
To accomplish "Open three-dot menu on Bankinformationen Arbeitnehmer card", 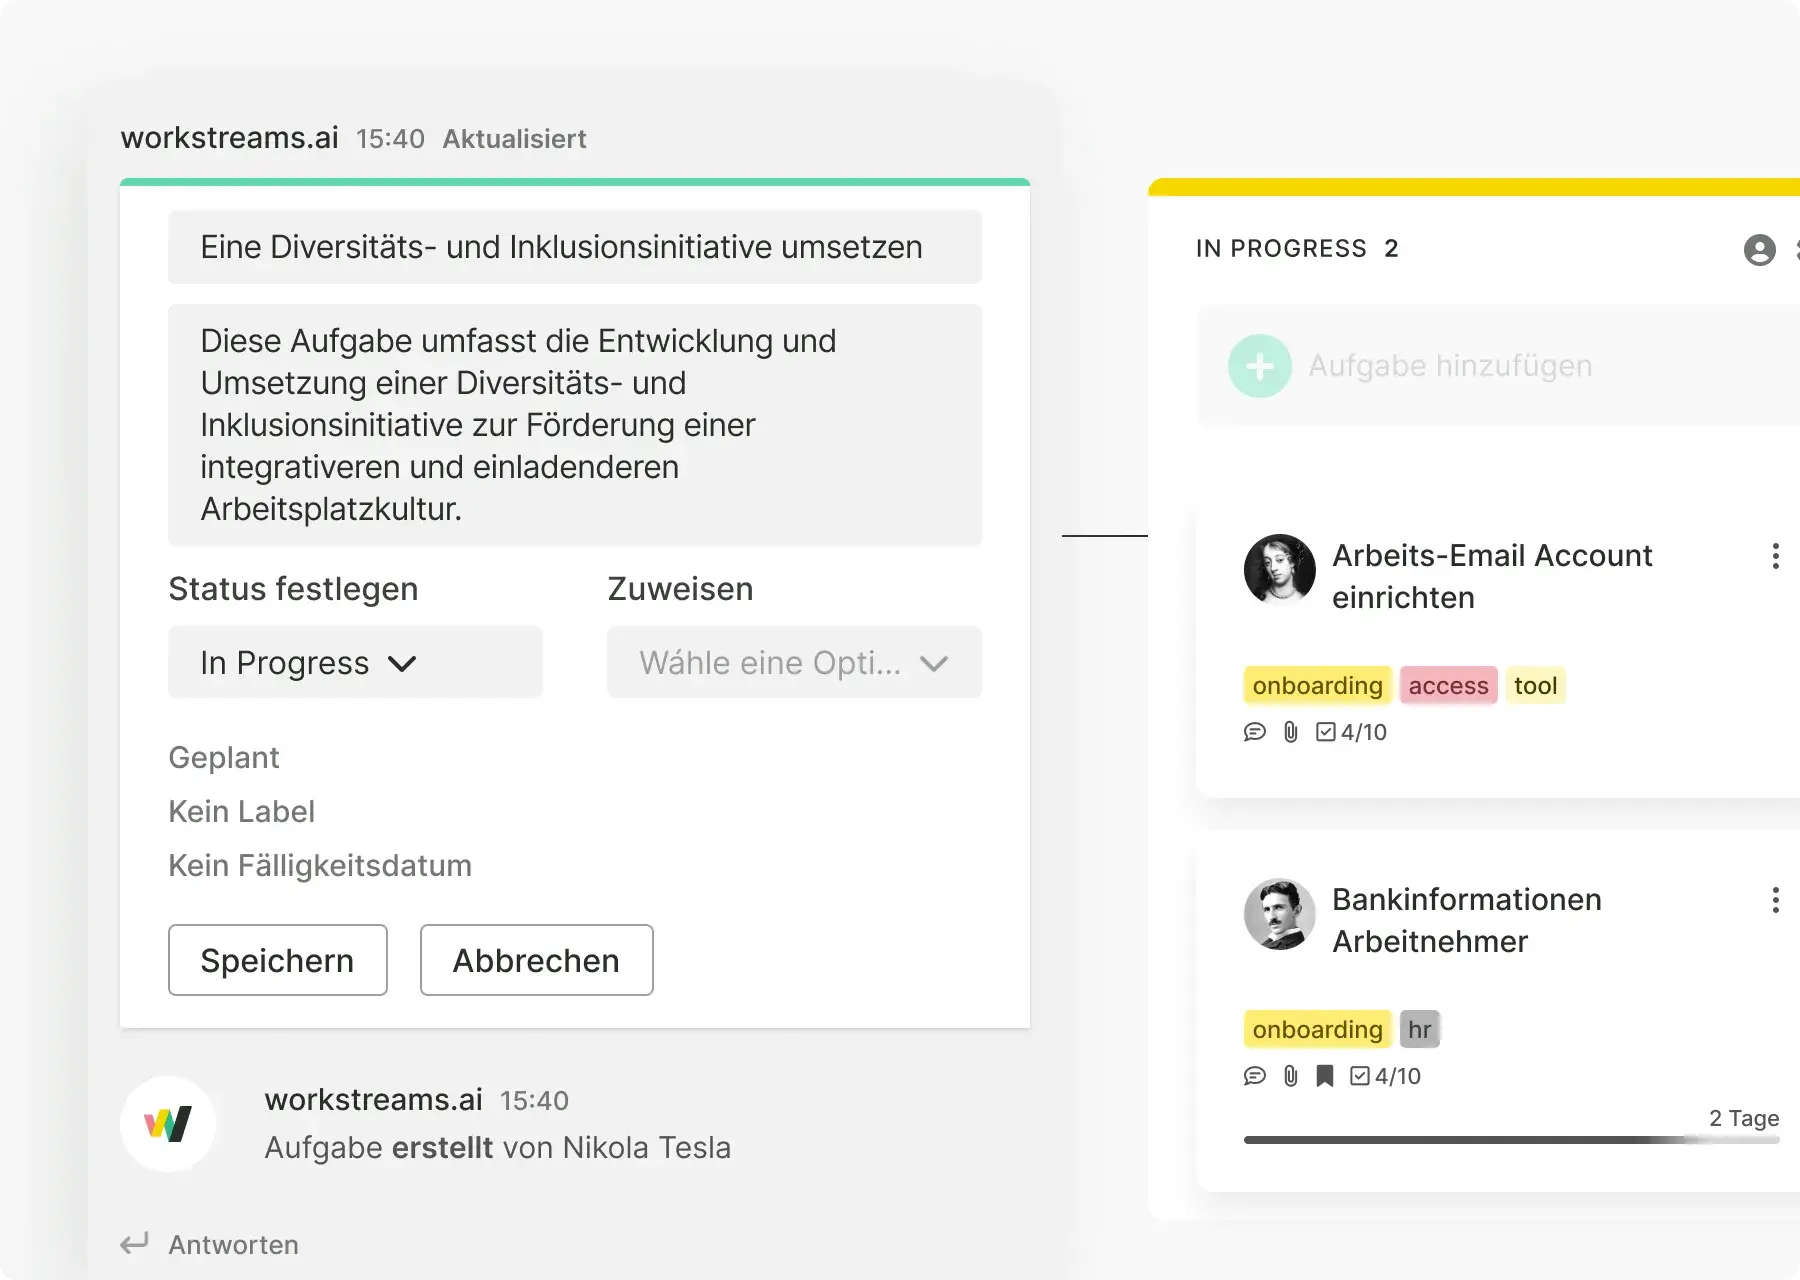I will [1775, 900].
